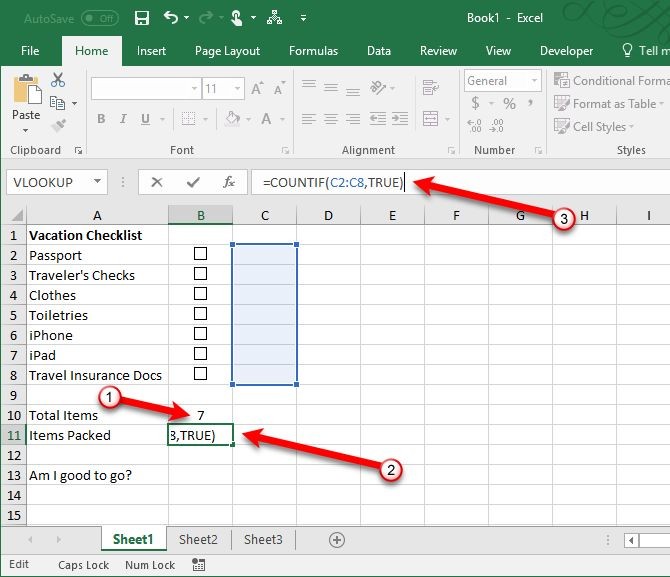This screenshot has width=670, height=577.
Task: Check the Toiletries checkbox
Action: [x=200, y=314]
